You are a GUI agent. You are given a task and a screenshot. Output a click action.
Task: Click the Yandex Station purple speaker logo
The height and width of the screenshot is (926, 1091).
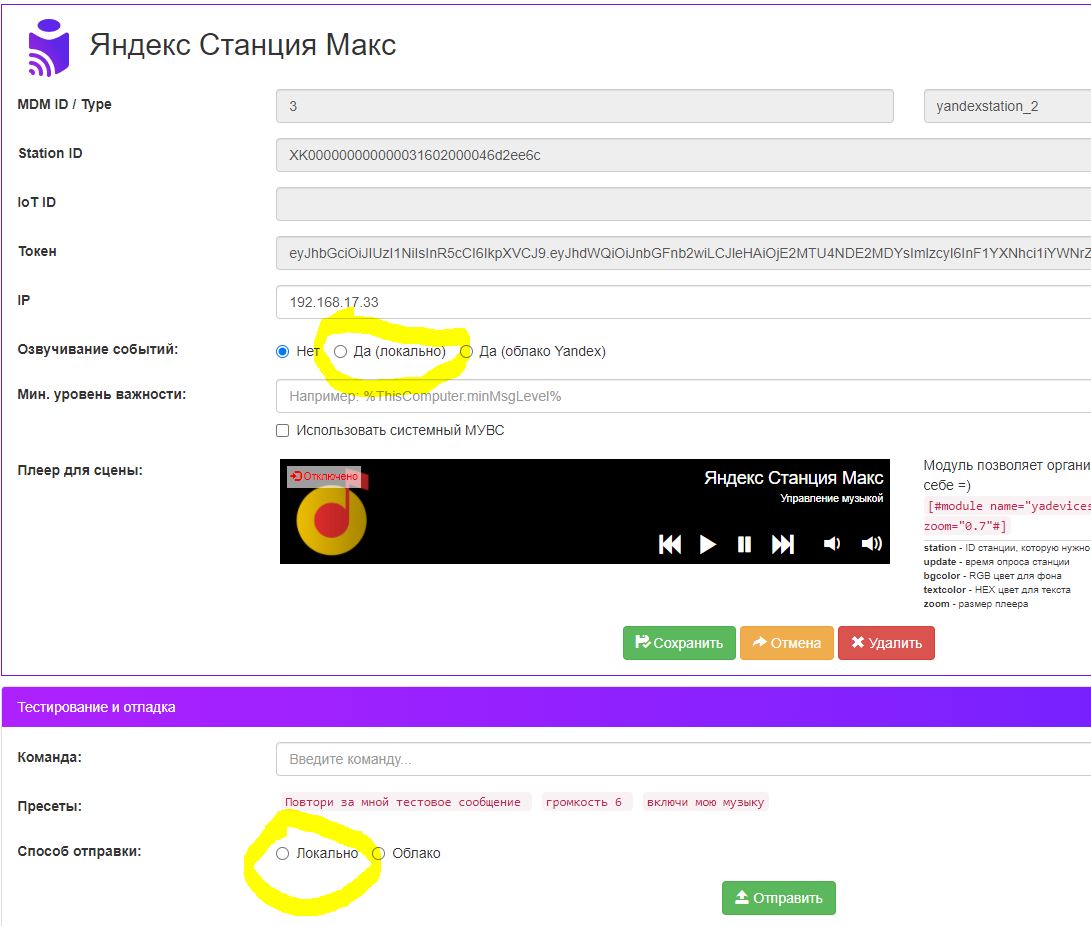pos(48,47)
